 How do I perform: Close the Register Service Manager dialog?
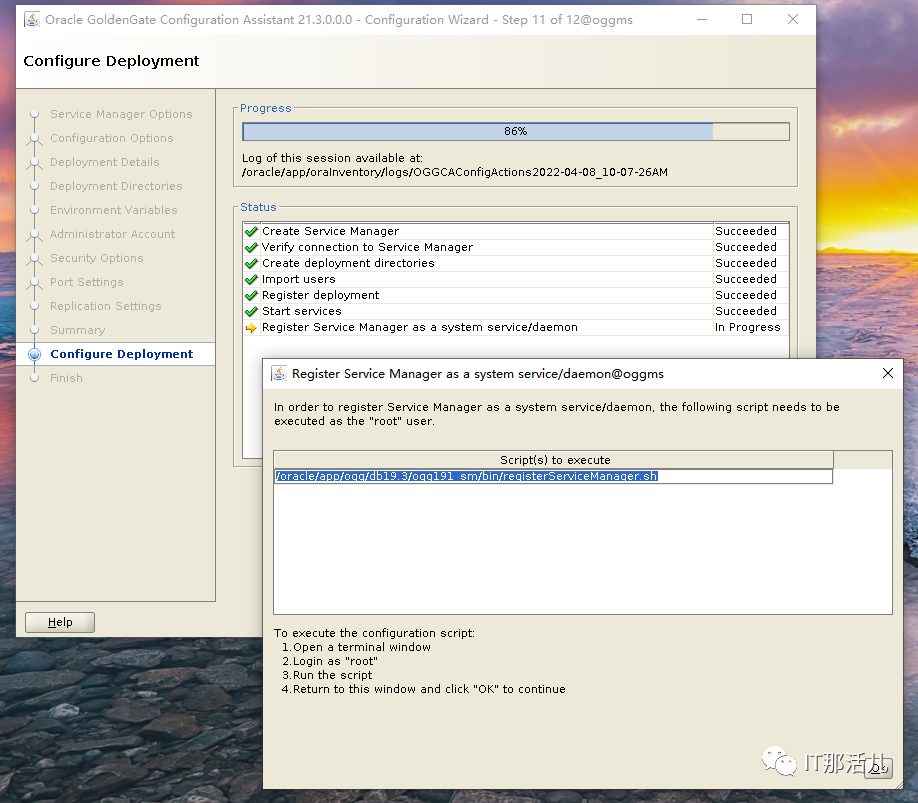(888, 373)
